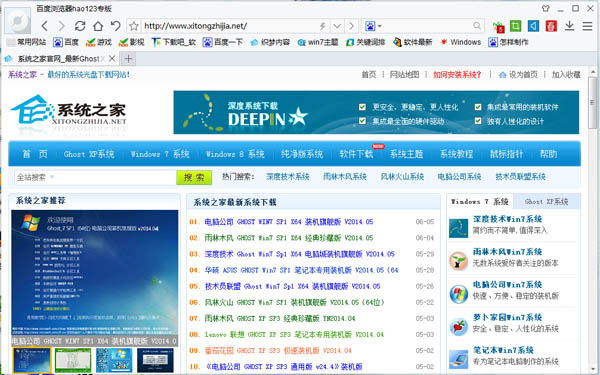Open the 游戏 bookmark

(x=99, y=42)
